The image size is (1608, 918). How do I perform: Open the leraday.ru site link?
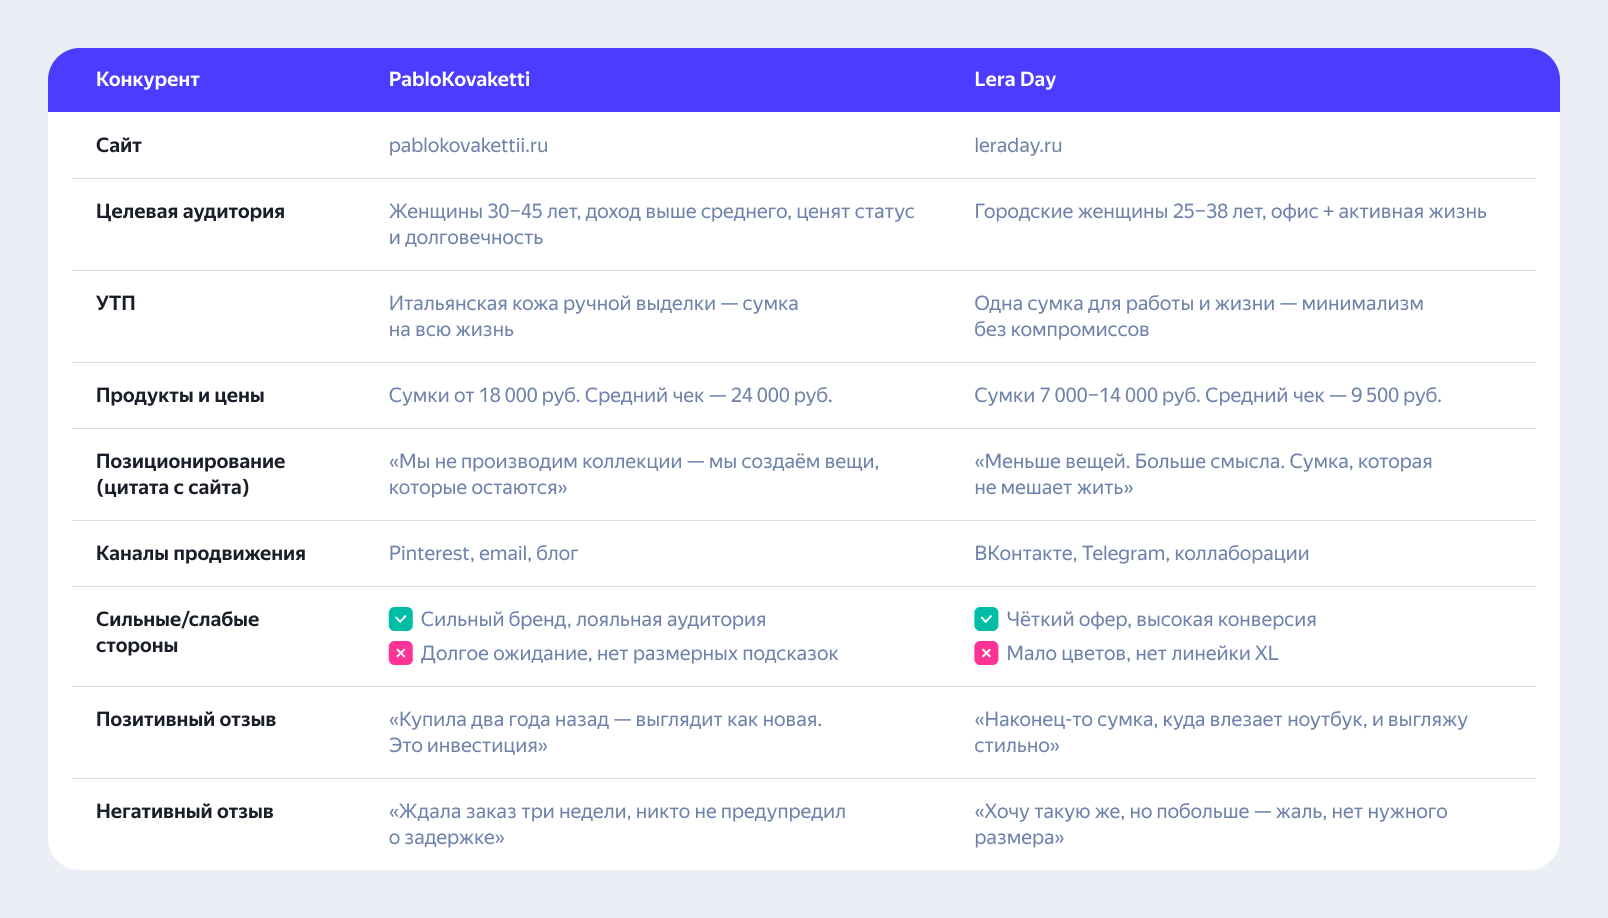[x=1018, y=145]
